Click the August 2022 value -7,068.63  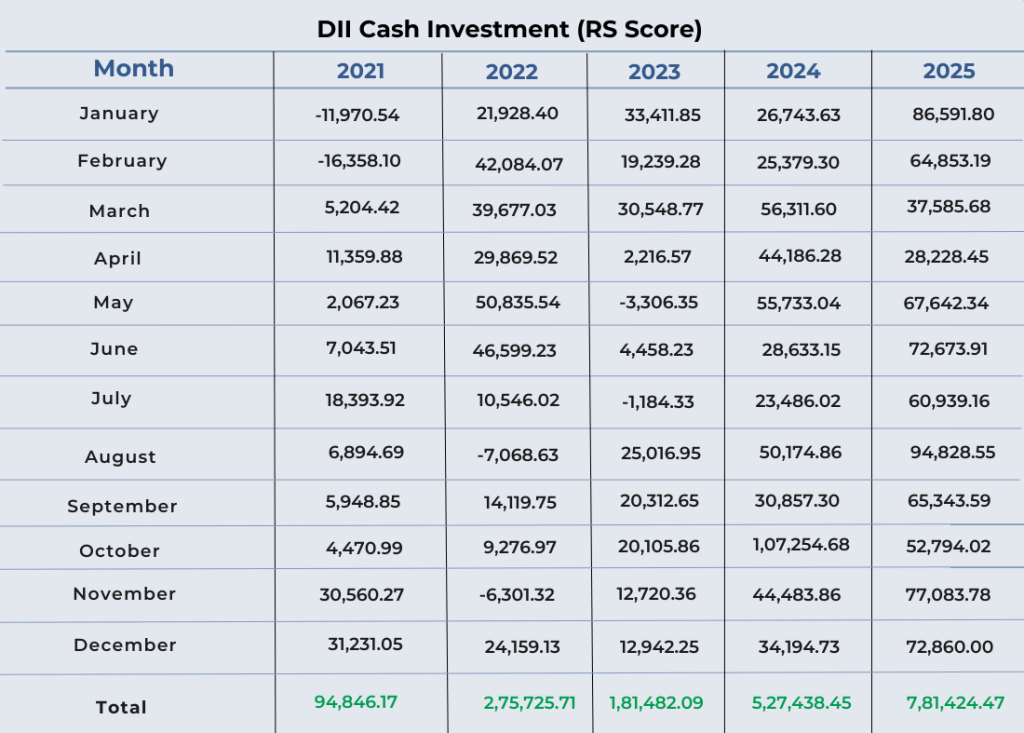tap(514, 455)
